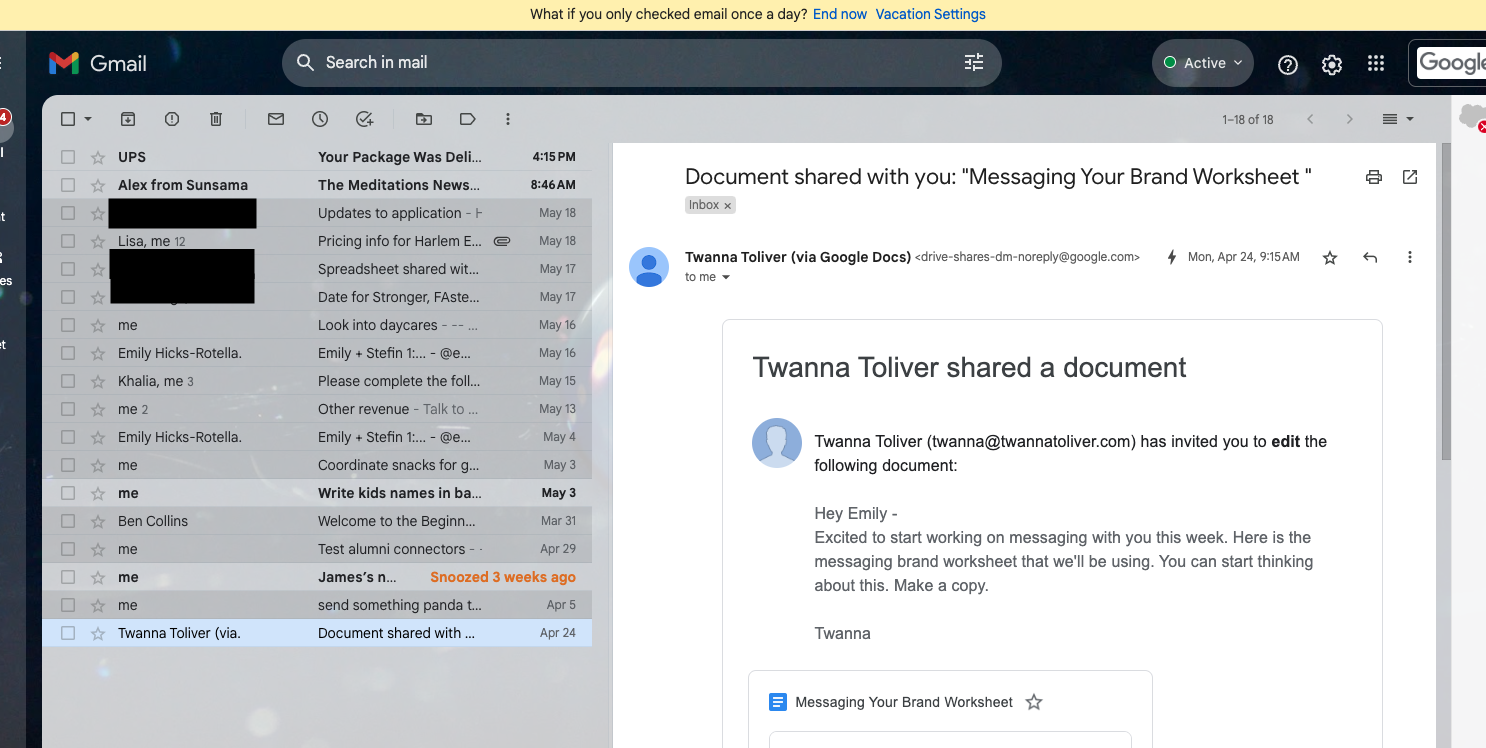This screenshot has height=748, width=1486.
Task: Click the email view vertical scrollbar
Action: [x=1446, y=300]
